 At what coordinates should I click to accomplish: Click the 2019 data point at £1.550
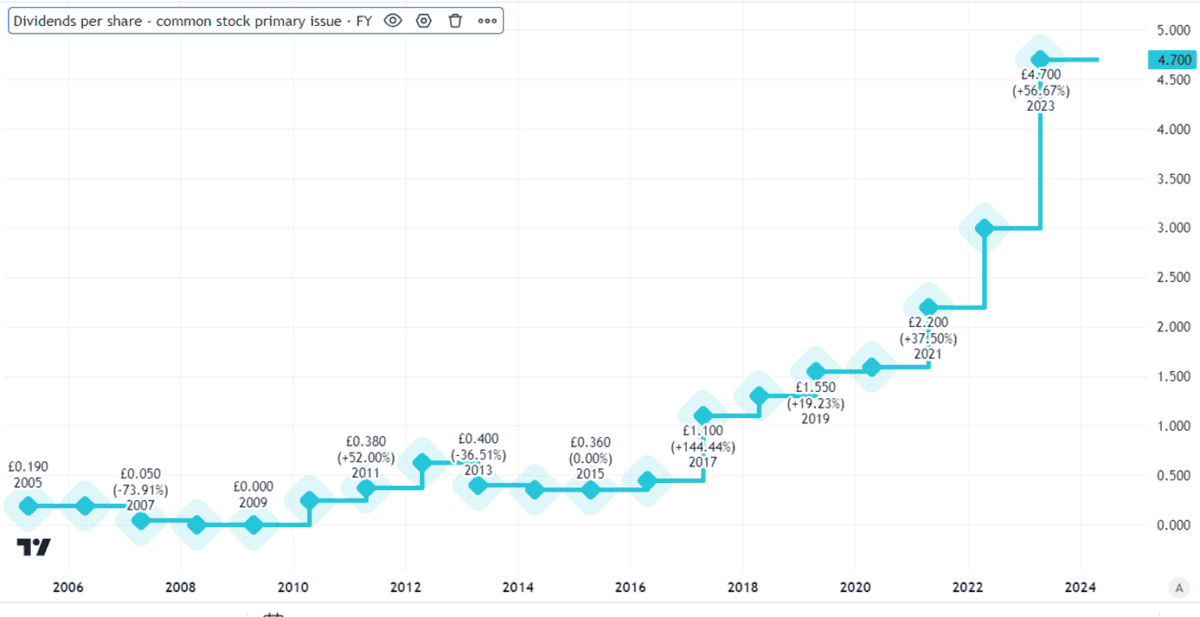(815, 372)
